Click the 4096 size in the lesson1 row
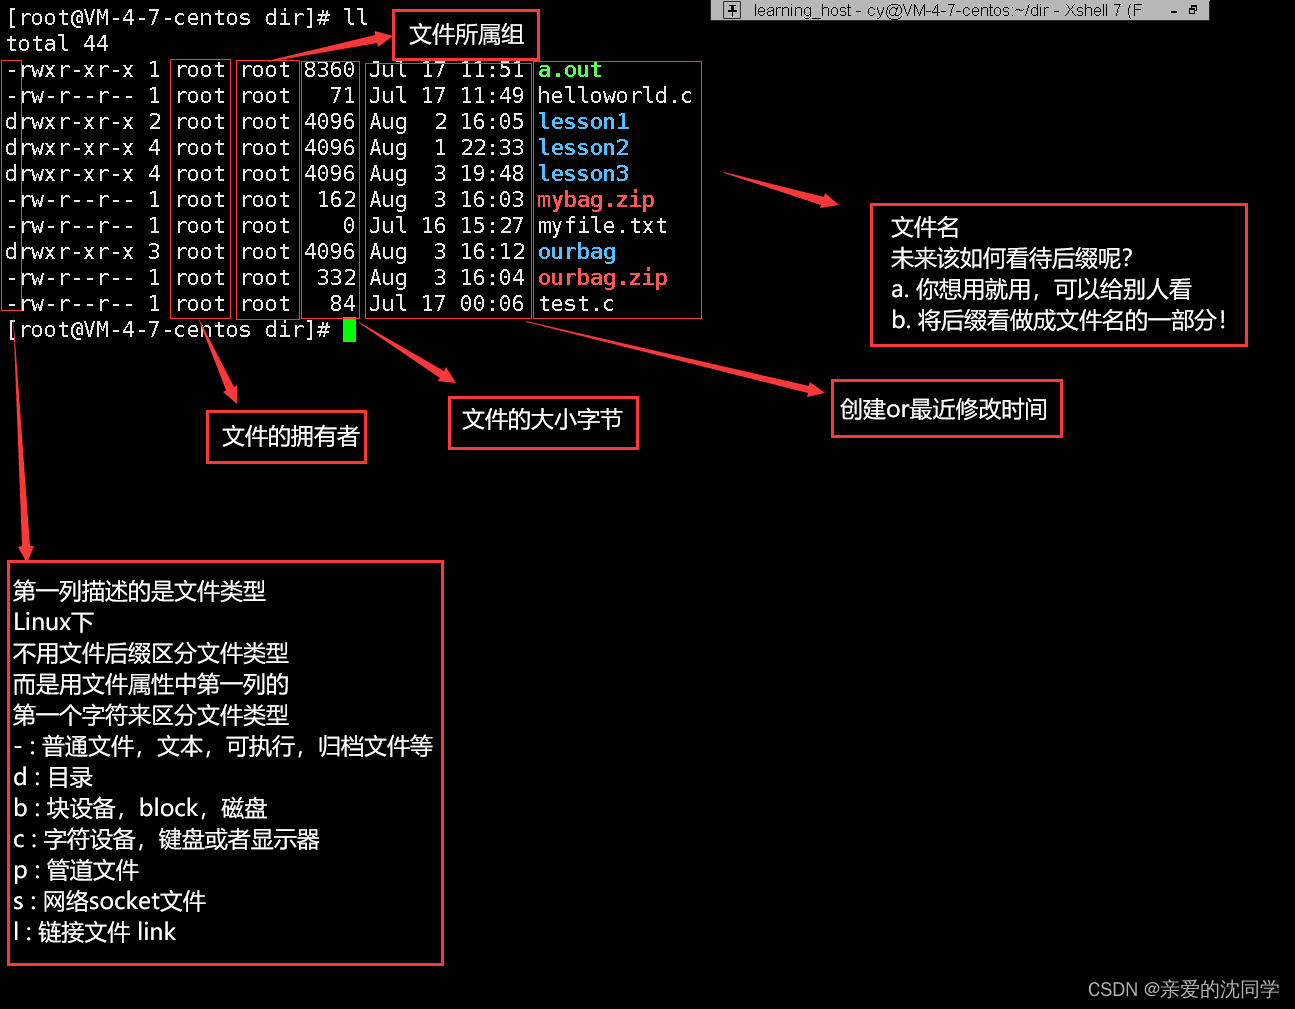The width and height of the screenshot is (1295, 1009). (330, 122)
